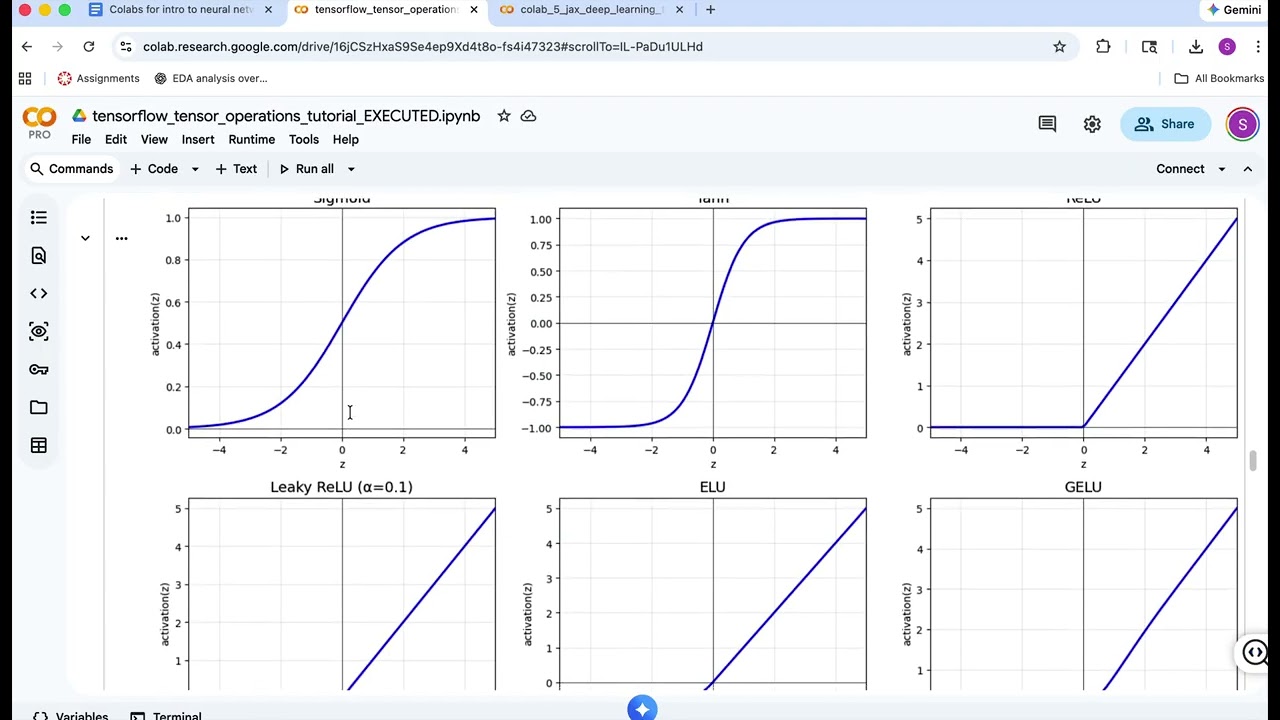Open the Chrome apps grid icon
Viewport: 1280px width, 720px height.
25,78
